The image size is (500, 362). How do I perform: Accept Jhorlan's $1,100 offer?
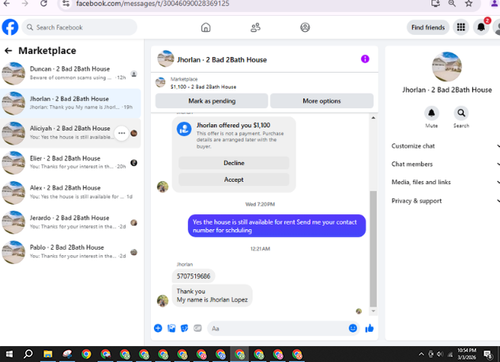pos(234,180)
